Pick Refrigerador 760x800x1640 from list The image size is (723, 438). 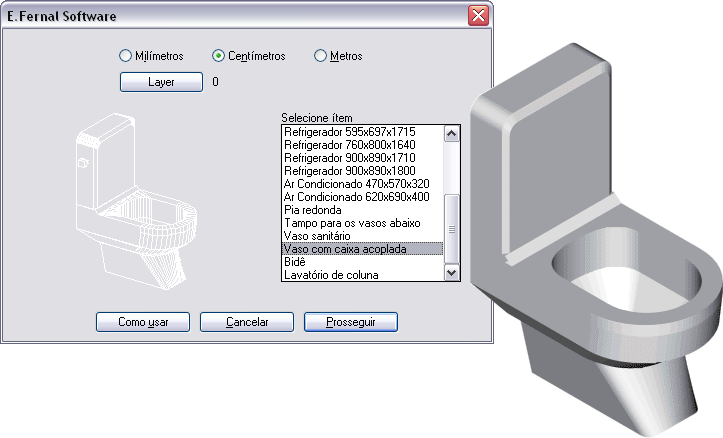coord(349,145)
